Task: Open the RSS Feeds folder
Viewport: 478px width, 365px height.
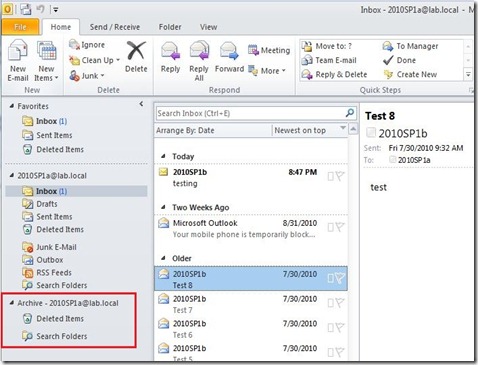Action: click(47, 273)
